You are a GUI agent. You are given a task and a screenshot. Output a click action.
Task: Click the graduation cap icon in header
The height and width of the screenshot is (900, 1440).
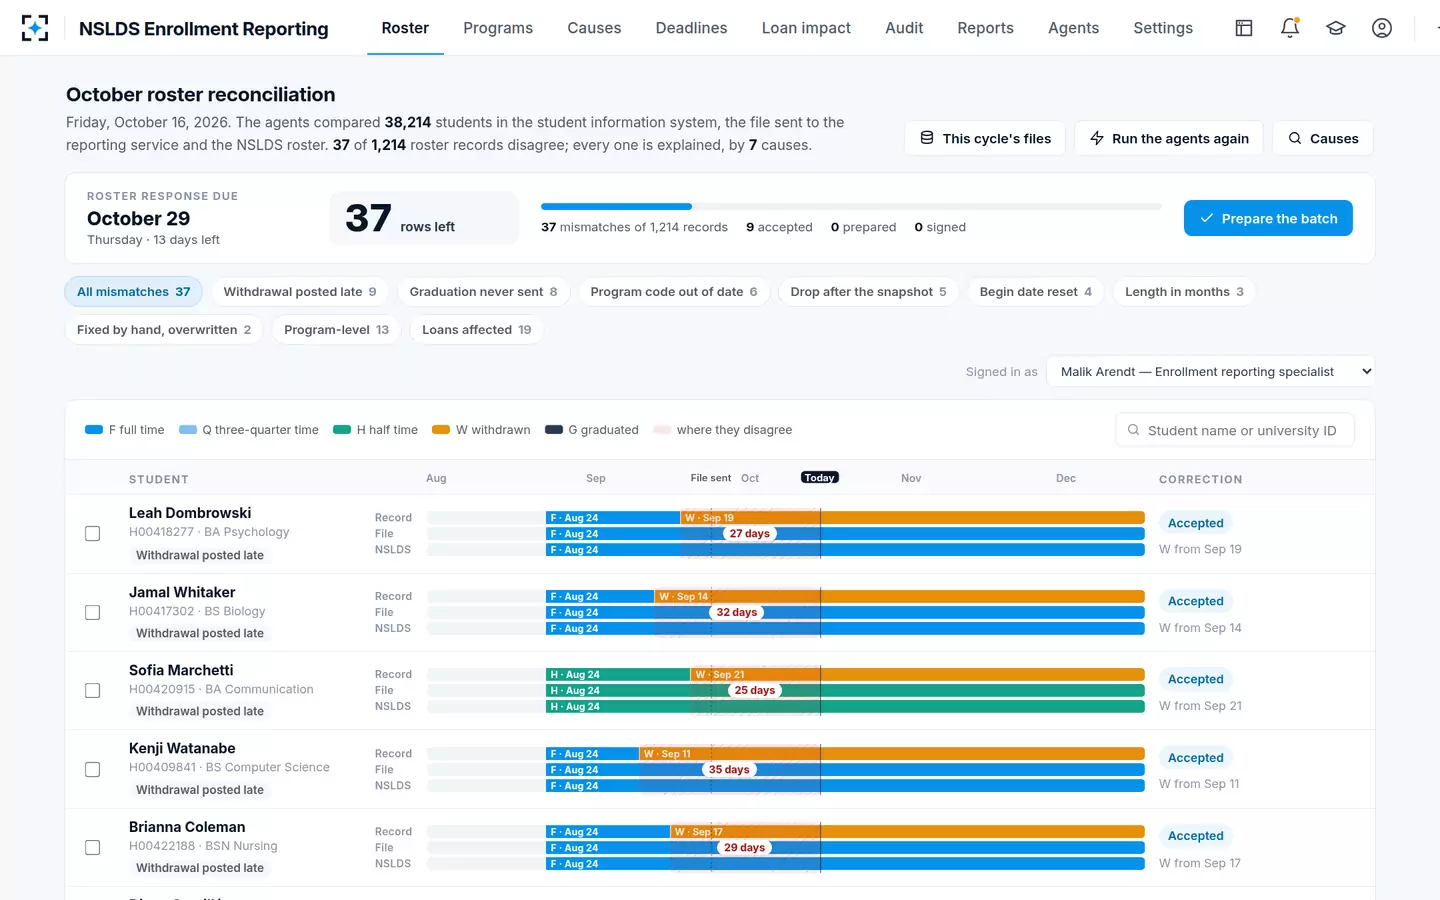pos(1336,28)
